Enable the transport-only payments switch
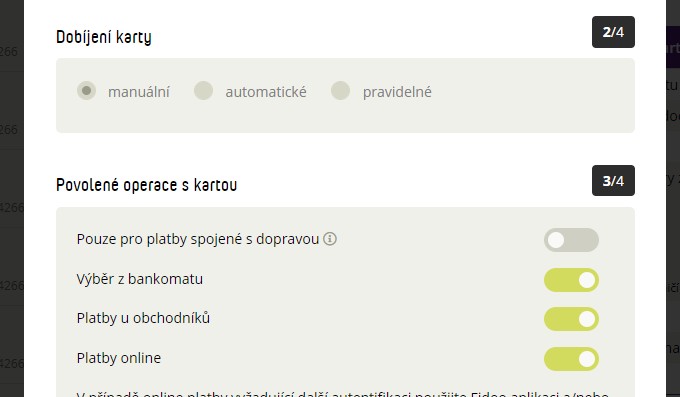Screen dimensions: 680x397 pos(571,240)
